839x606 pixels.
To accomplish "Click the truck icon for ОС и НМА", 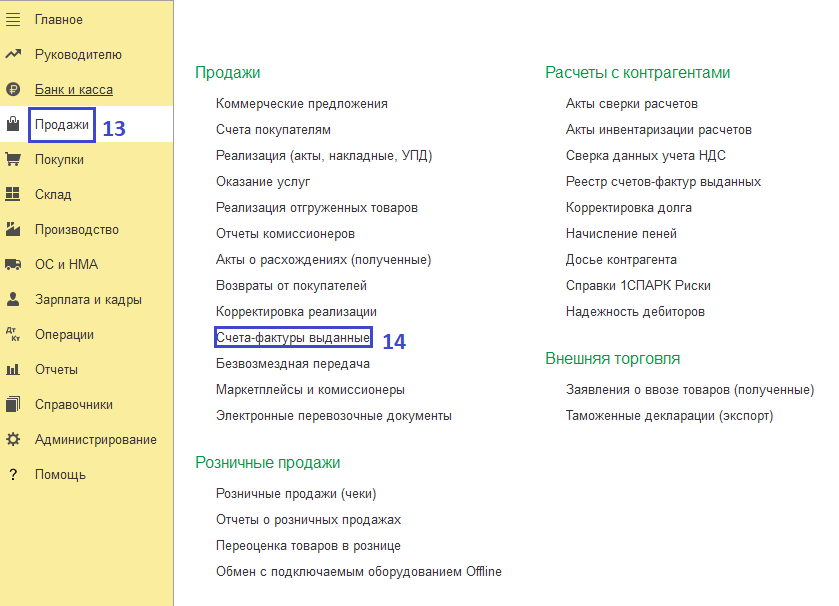I will (x=13, y=264).
